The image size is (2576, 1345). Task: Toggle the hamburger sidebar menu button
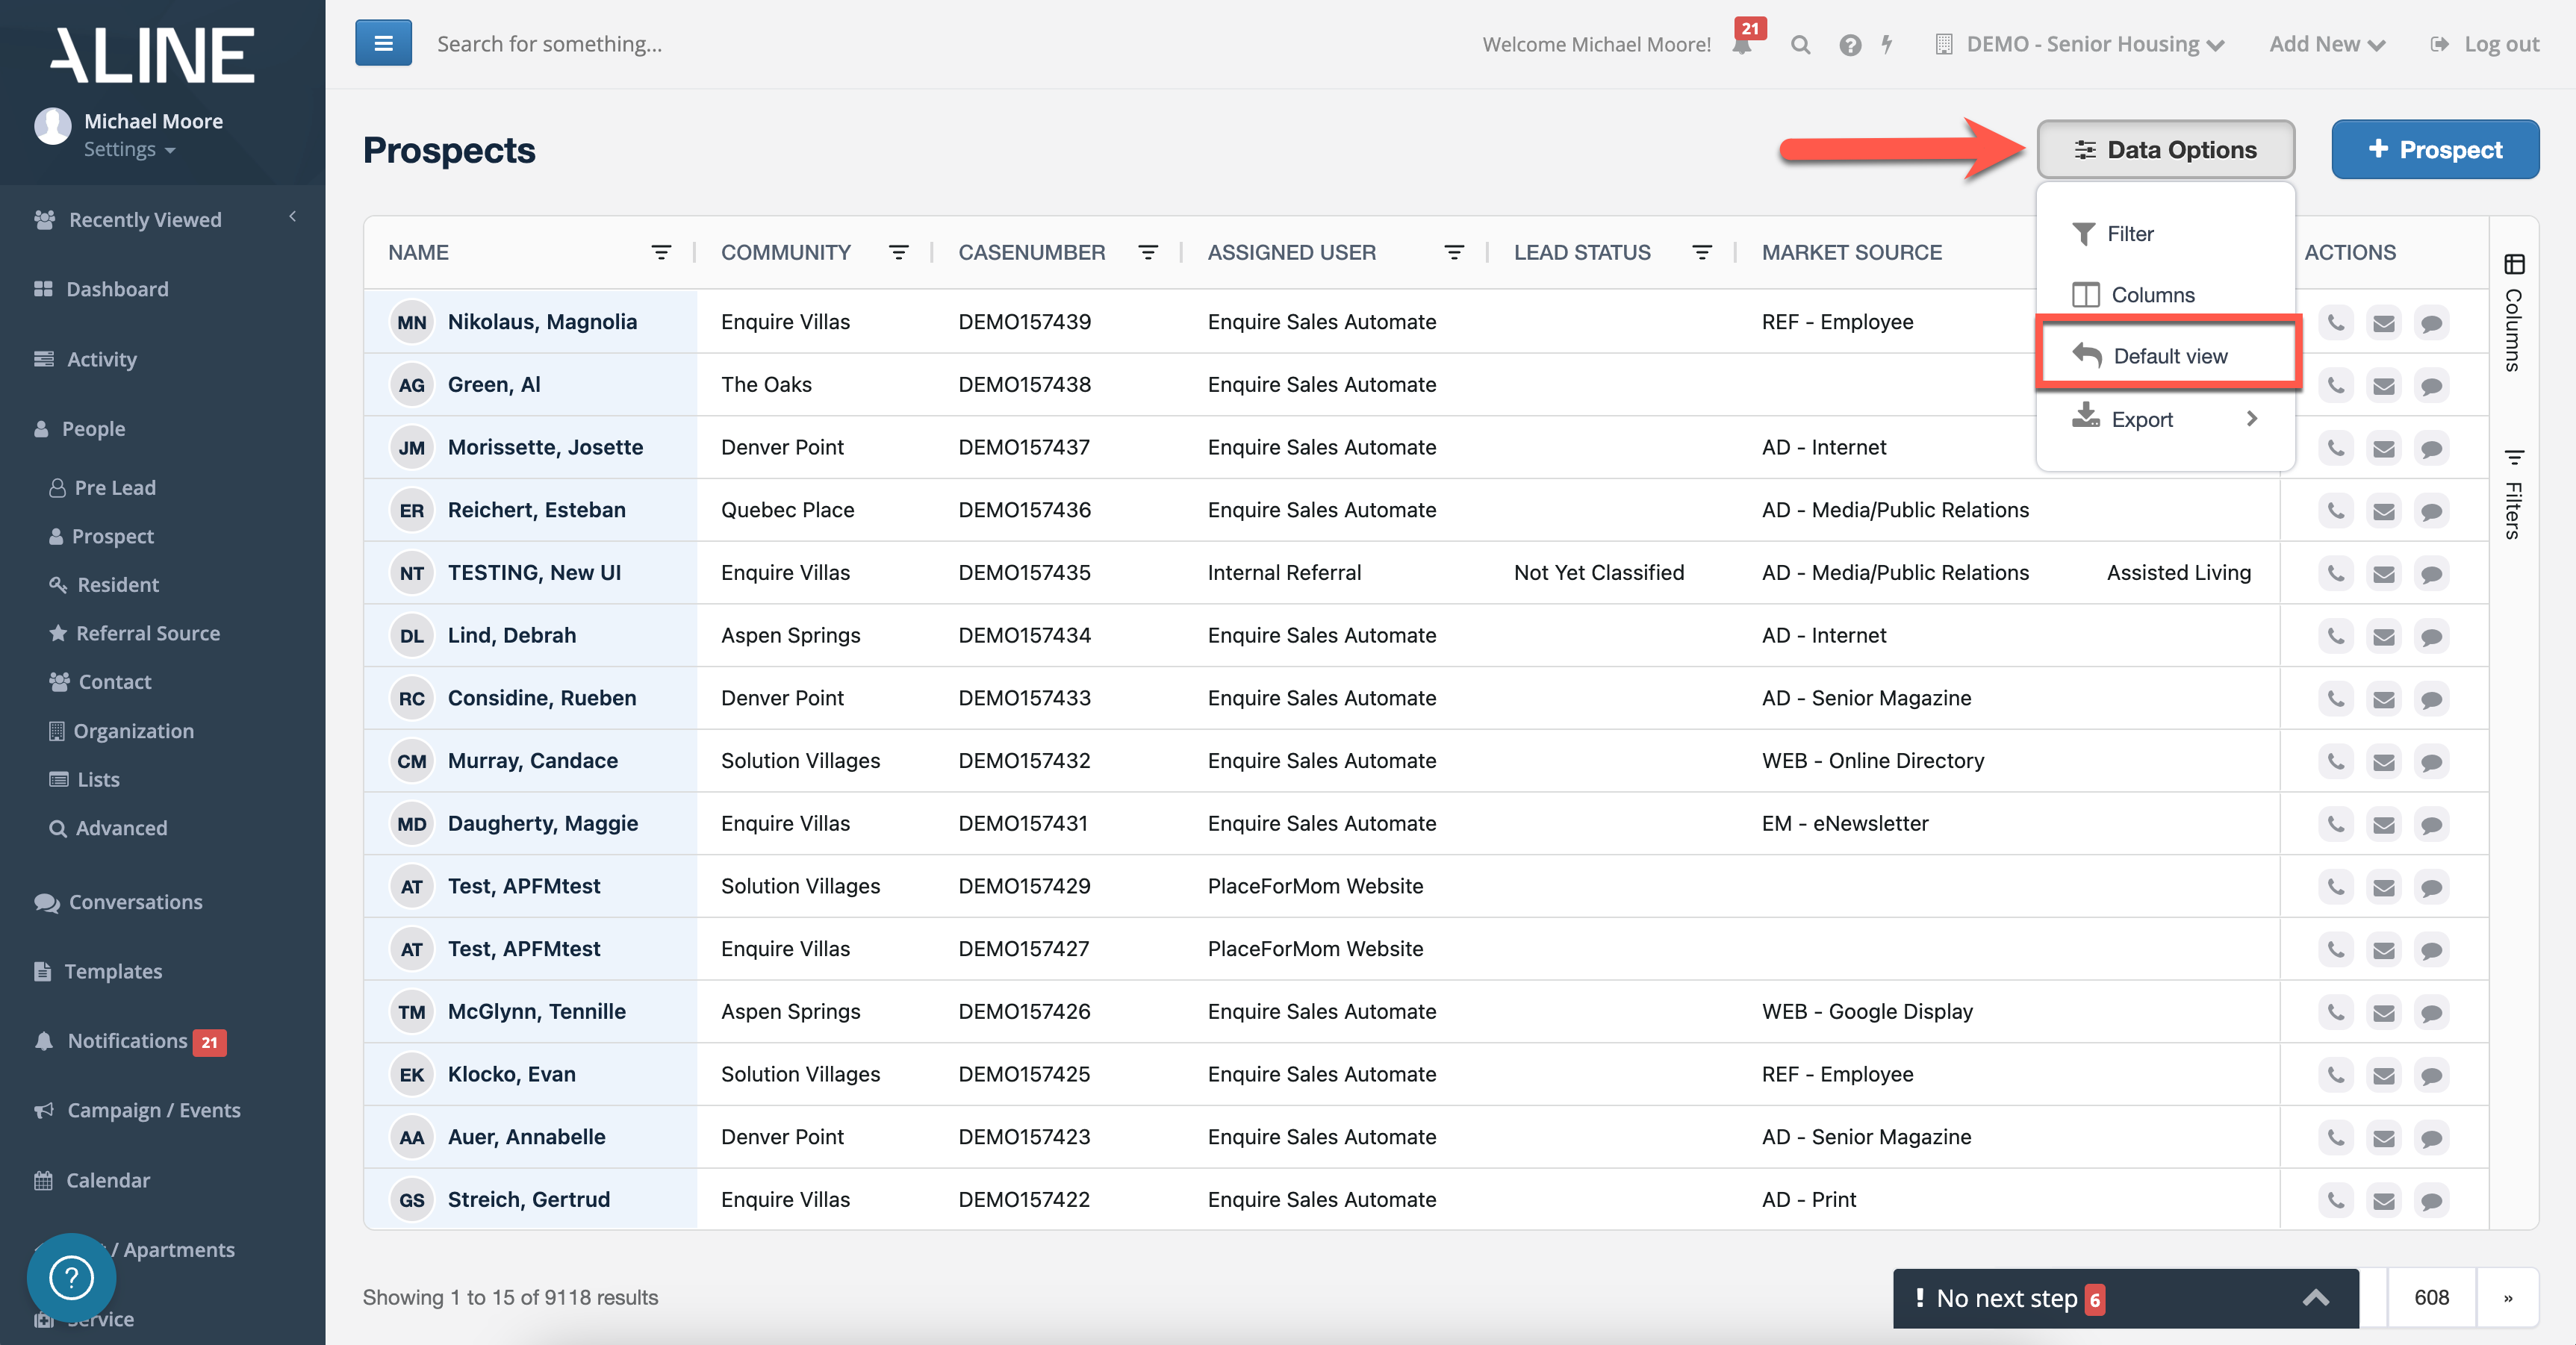(383, 43)
